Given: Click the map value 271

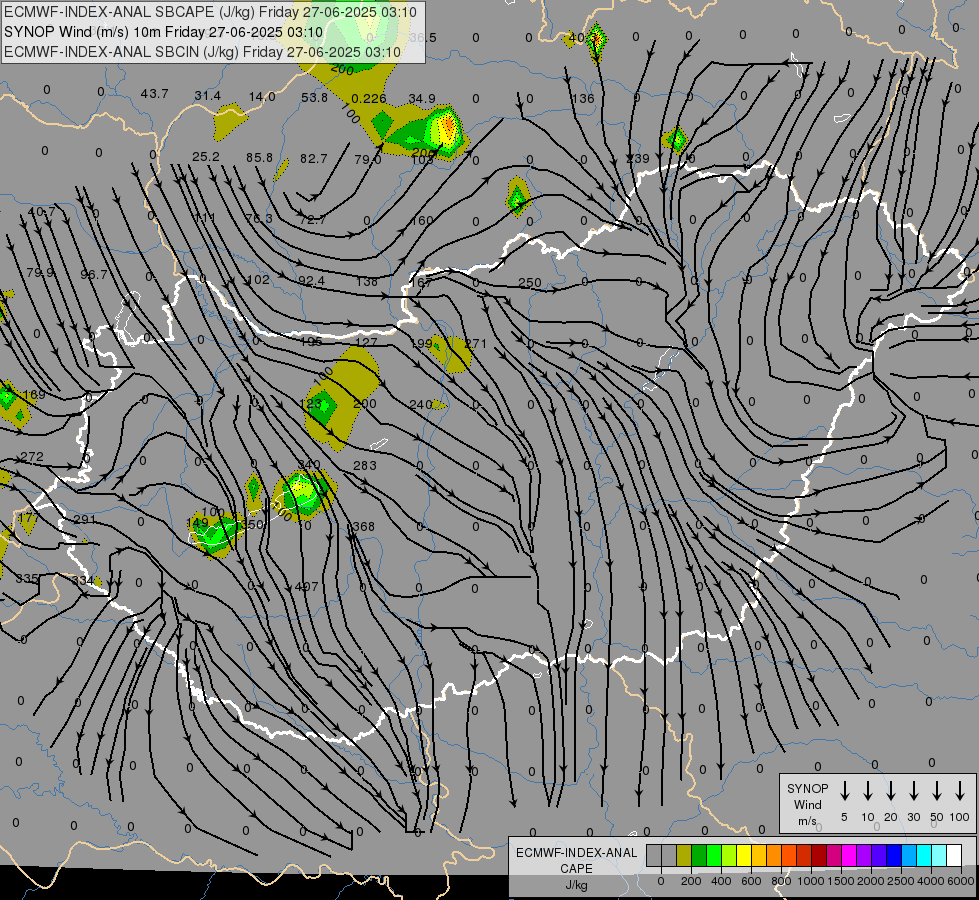Looking at the screenshot, I should click(475, 344).
